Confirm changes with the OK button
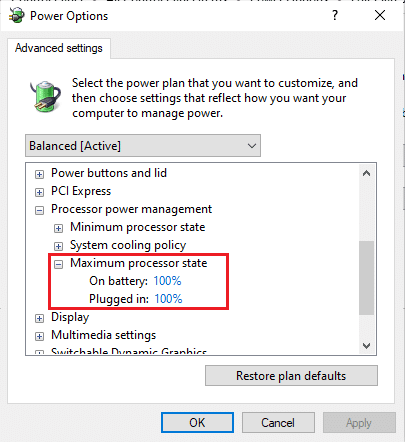Screen dimensions: 405x442 click(x=197, y=423)
